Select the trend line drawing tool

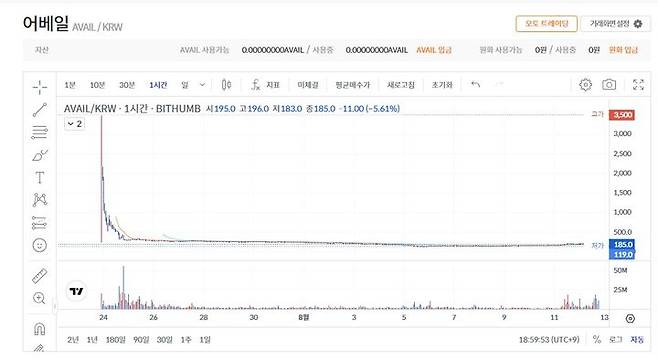coord(40,110)
